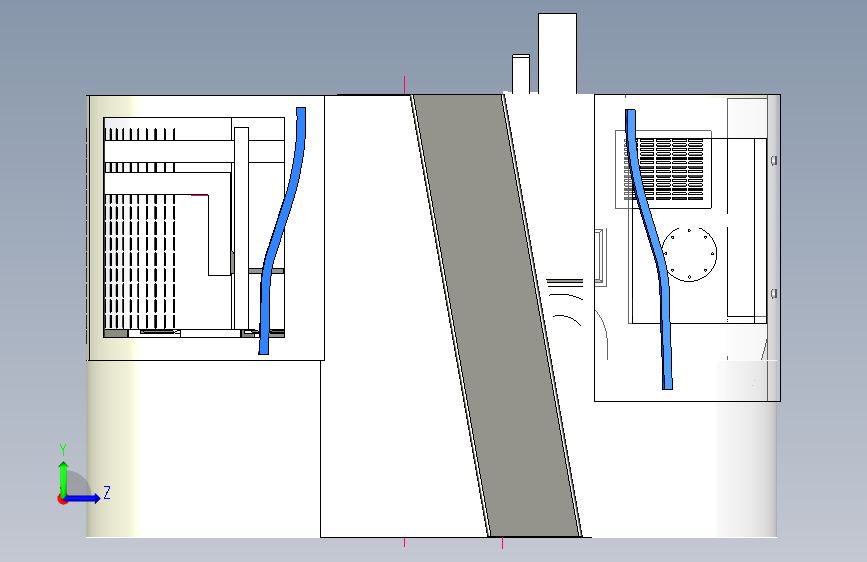Click the blue Z axis arrow of triad
Image resolution: width=867 pixels, height=562 pixels.
pyautogui.click(x=83, y=498)
